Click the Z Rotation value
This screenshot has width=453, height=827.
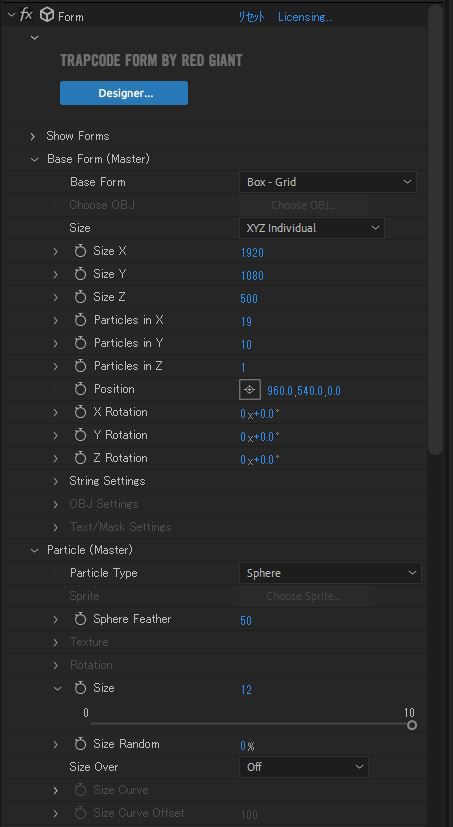260,460
